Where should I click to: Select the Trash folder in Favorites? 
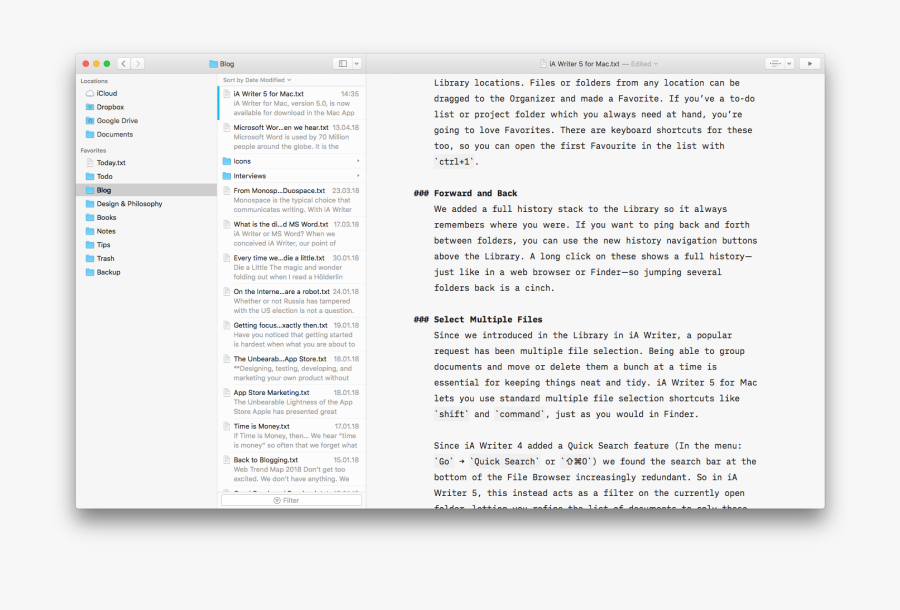click(x=105, y=258)
